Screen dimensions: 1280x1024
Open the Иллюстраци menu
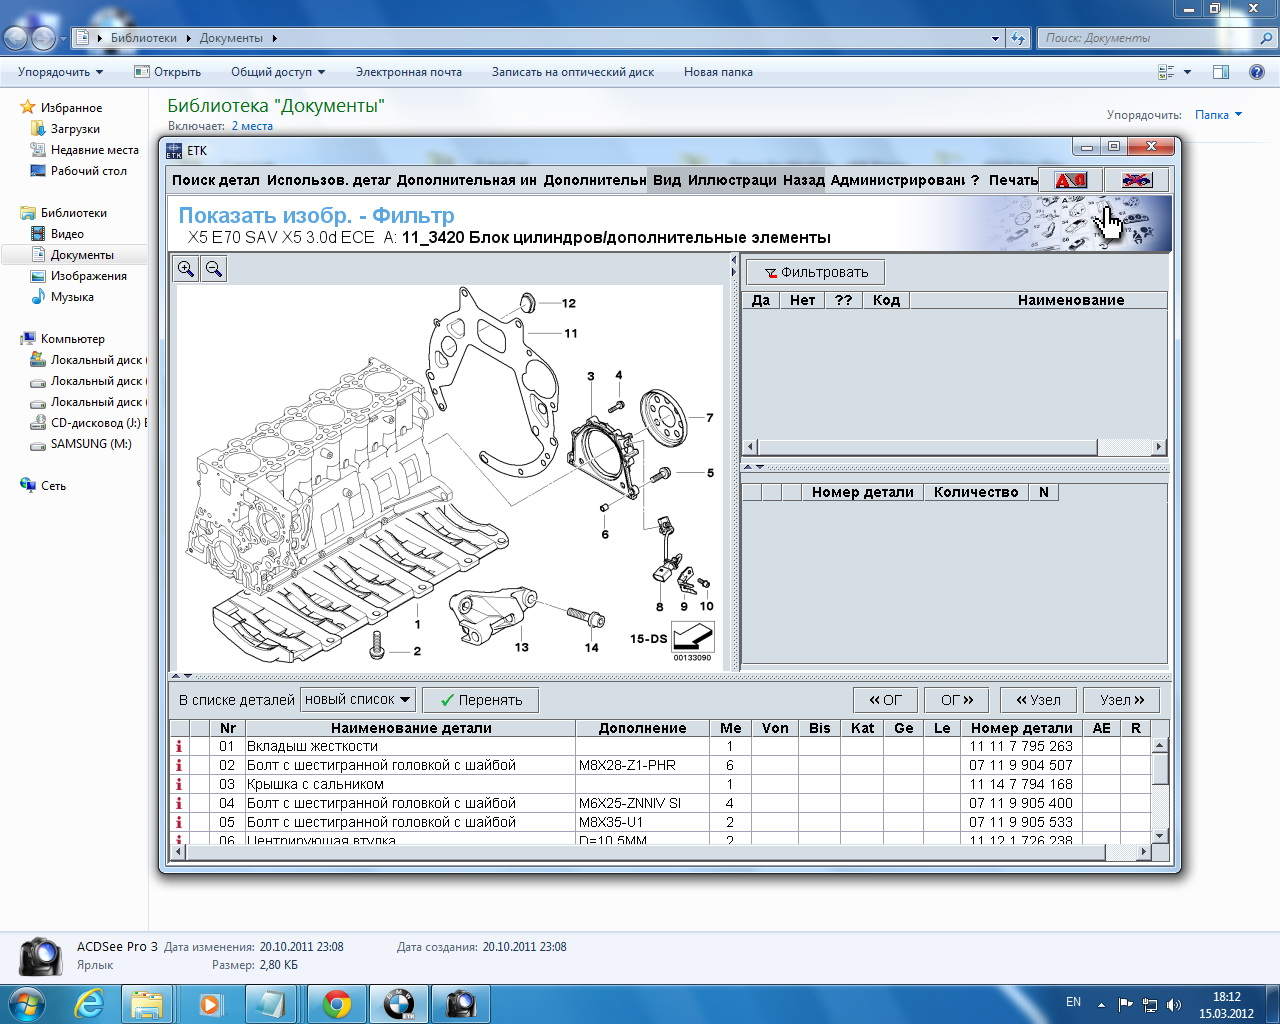point(732,180)
